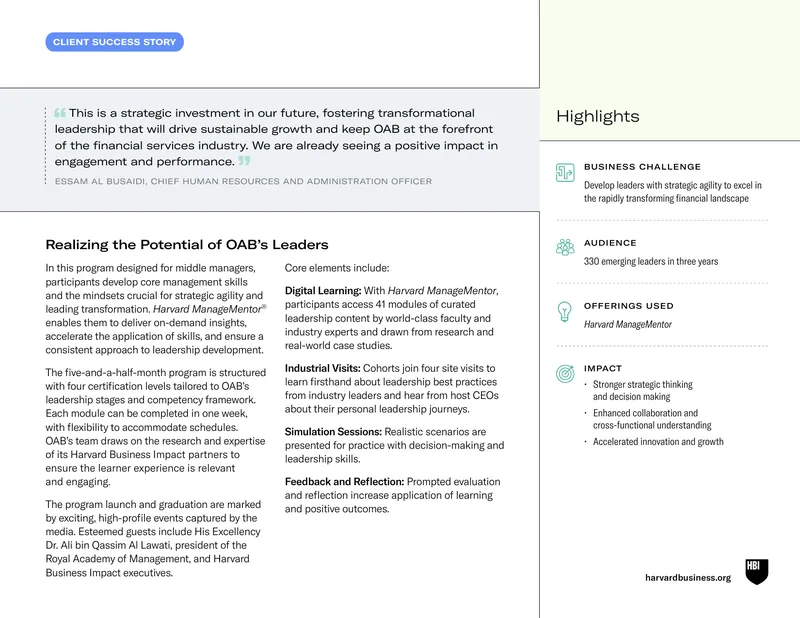This screenshot has height=618, width=800.
Task: Click Essam Al Busaidi attribution line
Action: click(243, 181)
